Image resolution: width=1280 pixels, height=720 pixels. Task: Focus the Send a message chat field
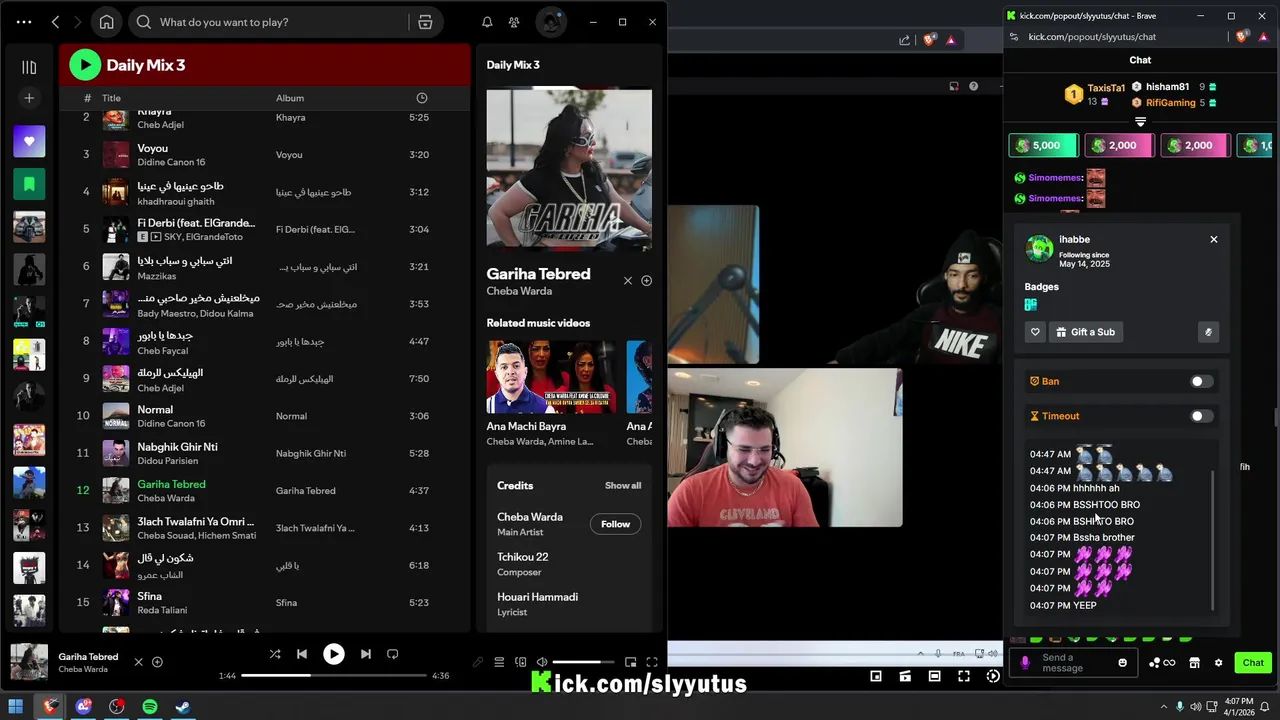[x=1072, y=663]
